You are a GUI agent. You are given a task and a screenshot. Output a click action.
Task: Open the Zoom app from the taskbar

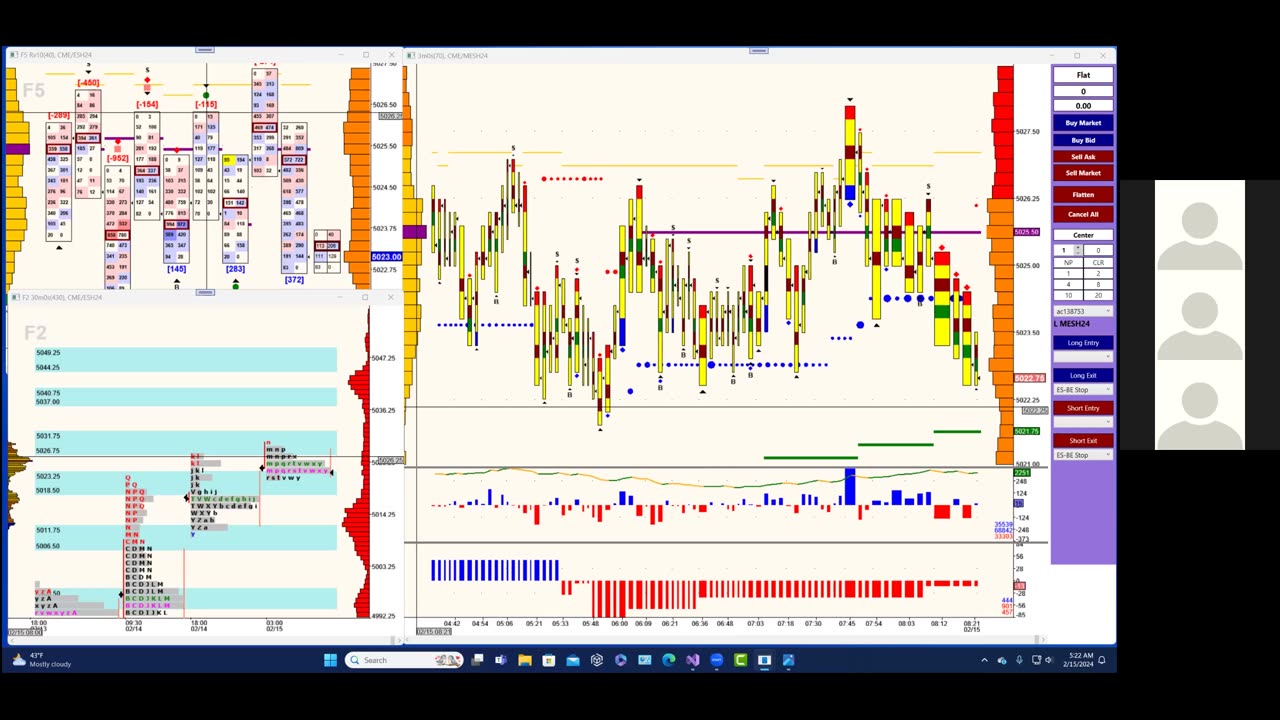(716, 660)
